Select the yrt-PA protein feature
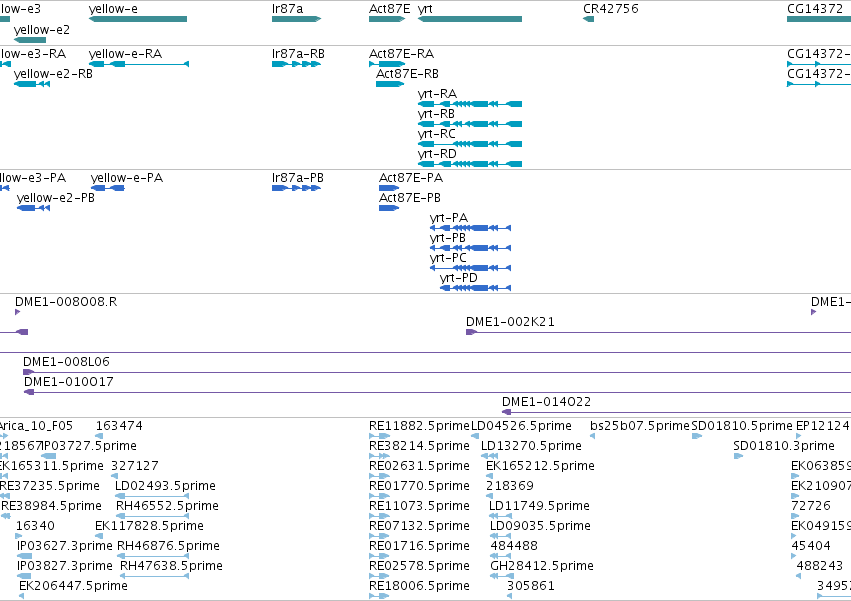Screen dimensions: 851x601 (471, 228)
